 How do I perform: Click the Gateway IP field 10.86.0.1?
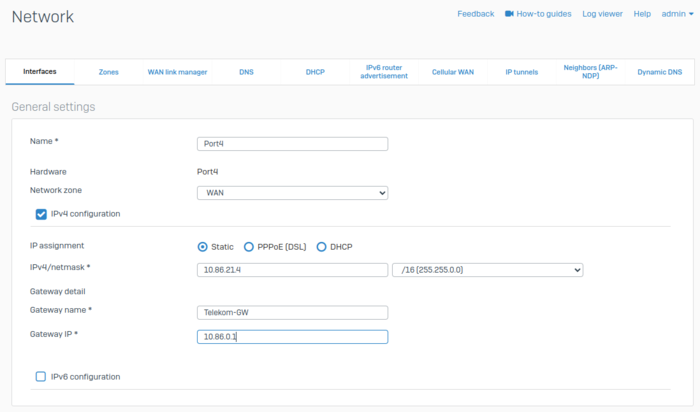click(x=292, y=337)
